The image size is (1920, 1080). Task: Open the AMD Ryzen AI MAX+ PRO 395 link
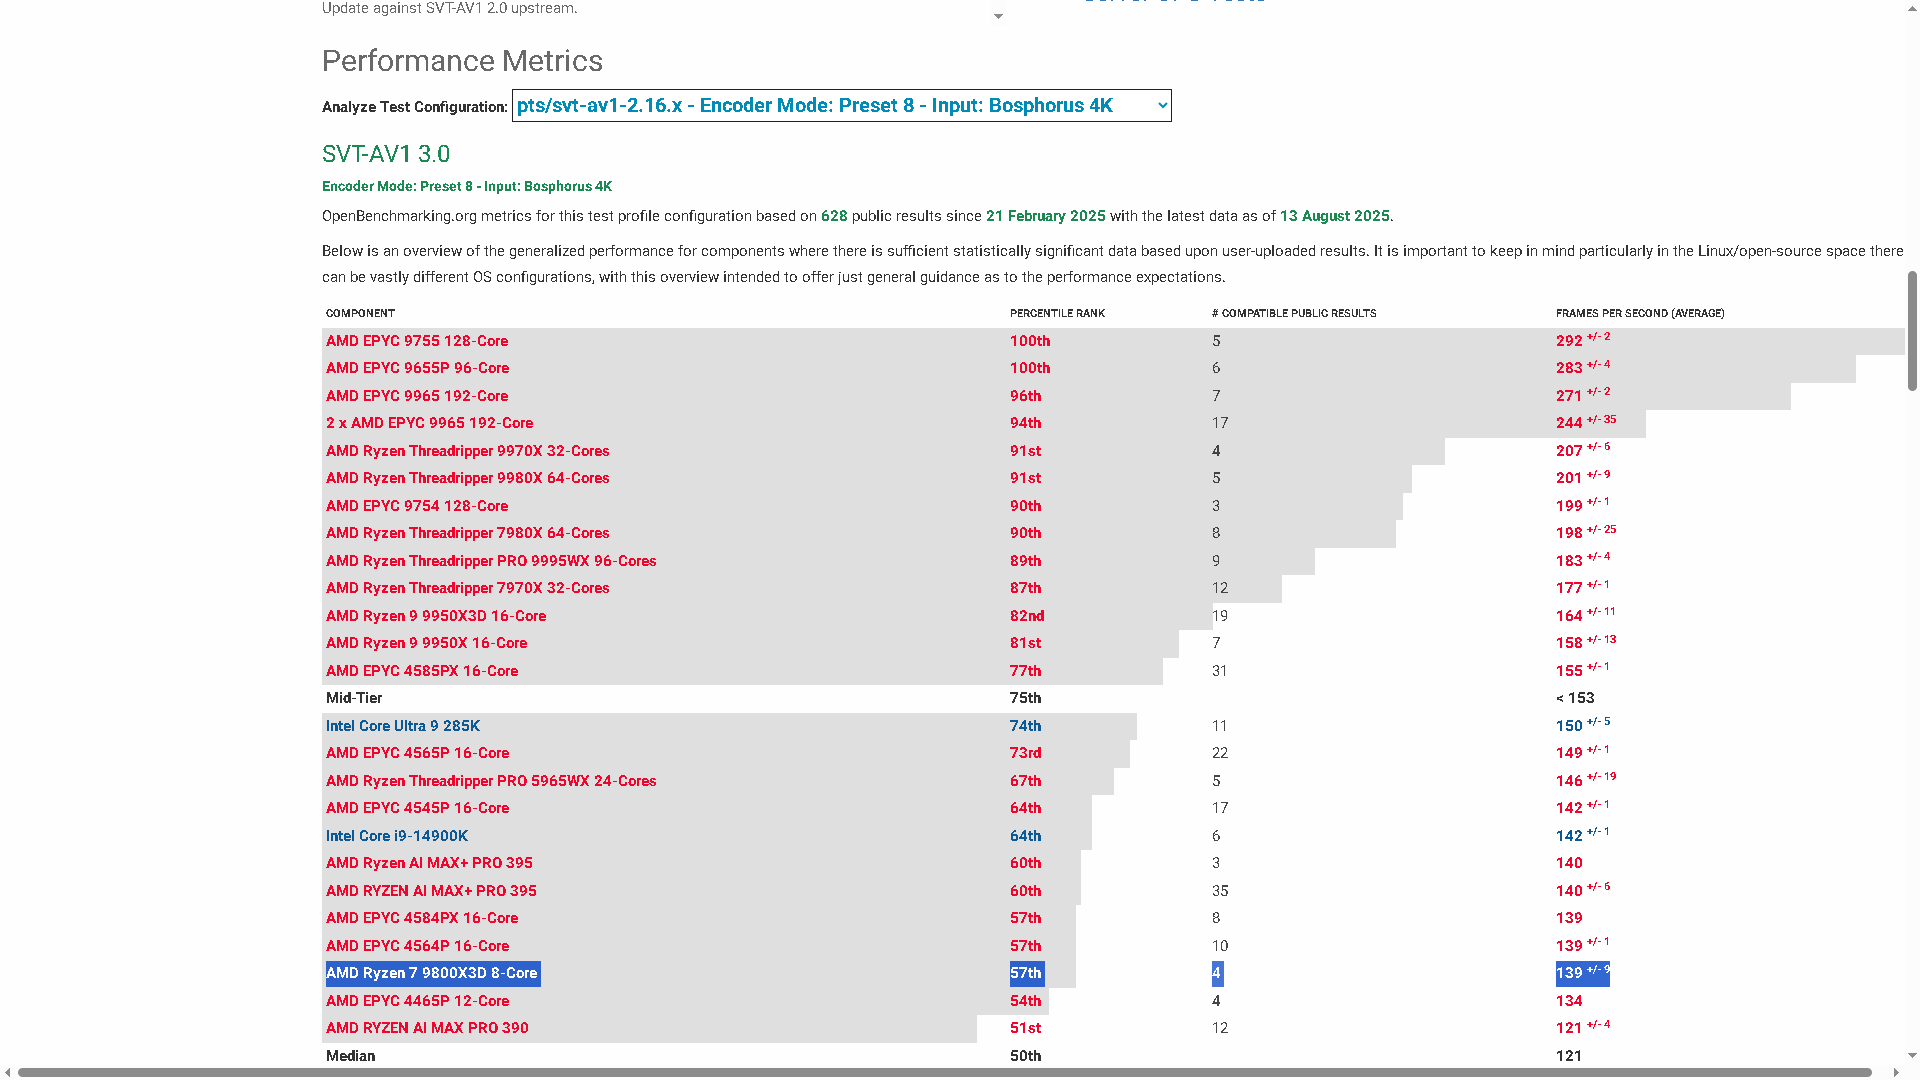pos(429,863)
